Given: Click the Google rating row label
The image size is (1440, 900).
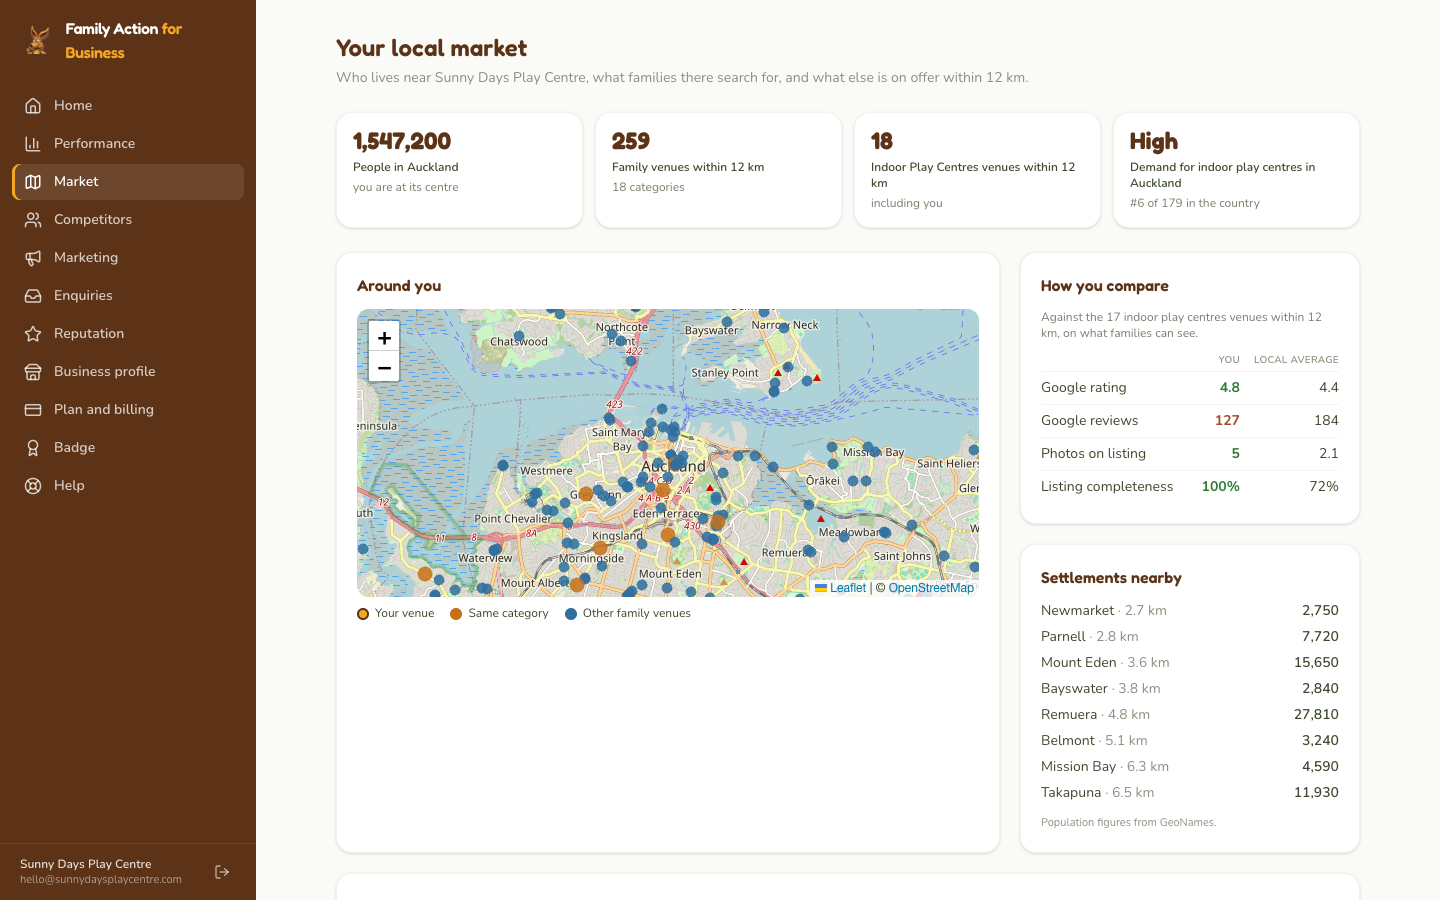Looking at the screenshot, I should (1083, 387).
